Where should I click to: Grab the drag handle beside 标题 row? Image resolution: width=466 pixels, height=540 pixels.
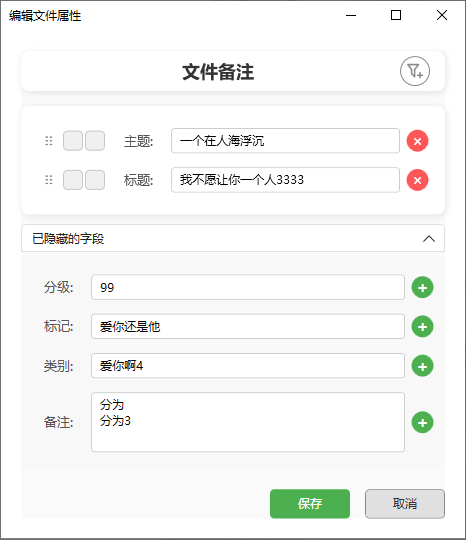click(x=49, y=180)
